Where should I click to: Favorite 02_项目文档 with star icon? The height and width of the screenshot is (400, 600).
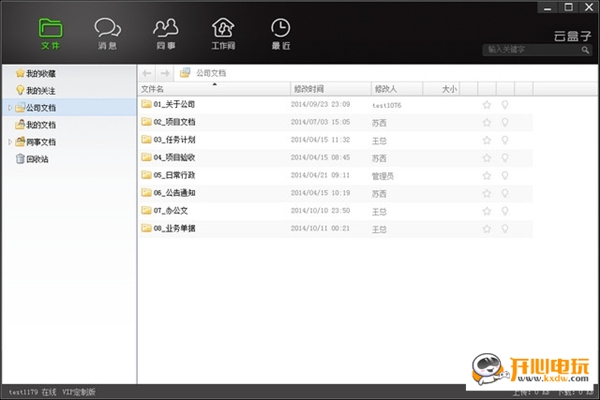487,122
